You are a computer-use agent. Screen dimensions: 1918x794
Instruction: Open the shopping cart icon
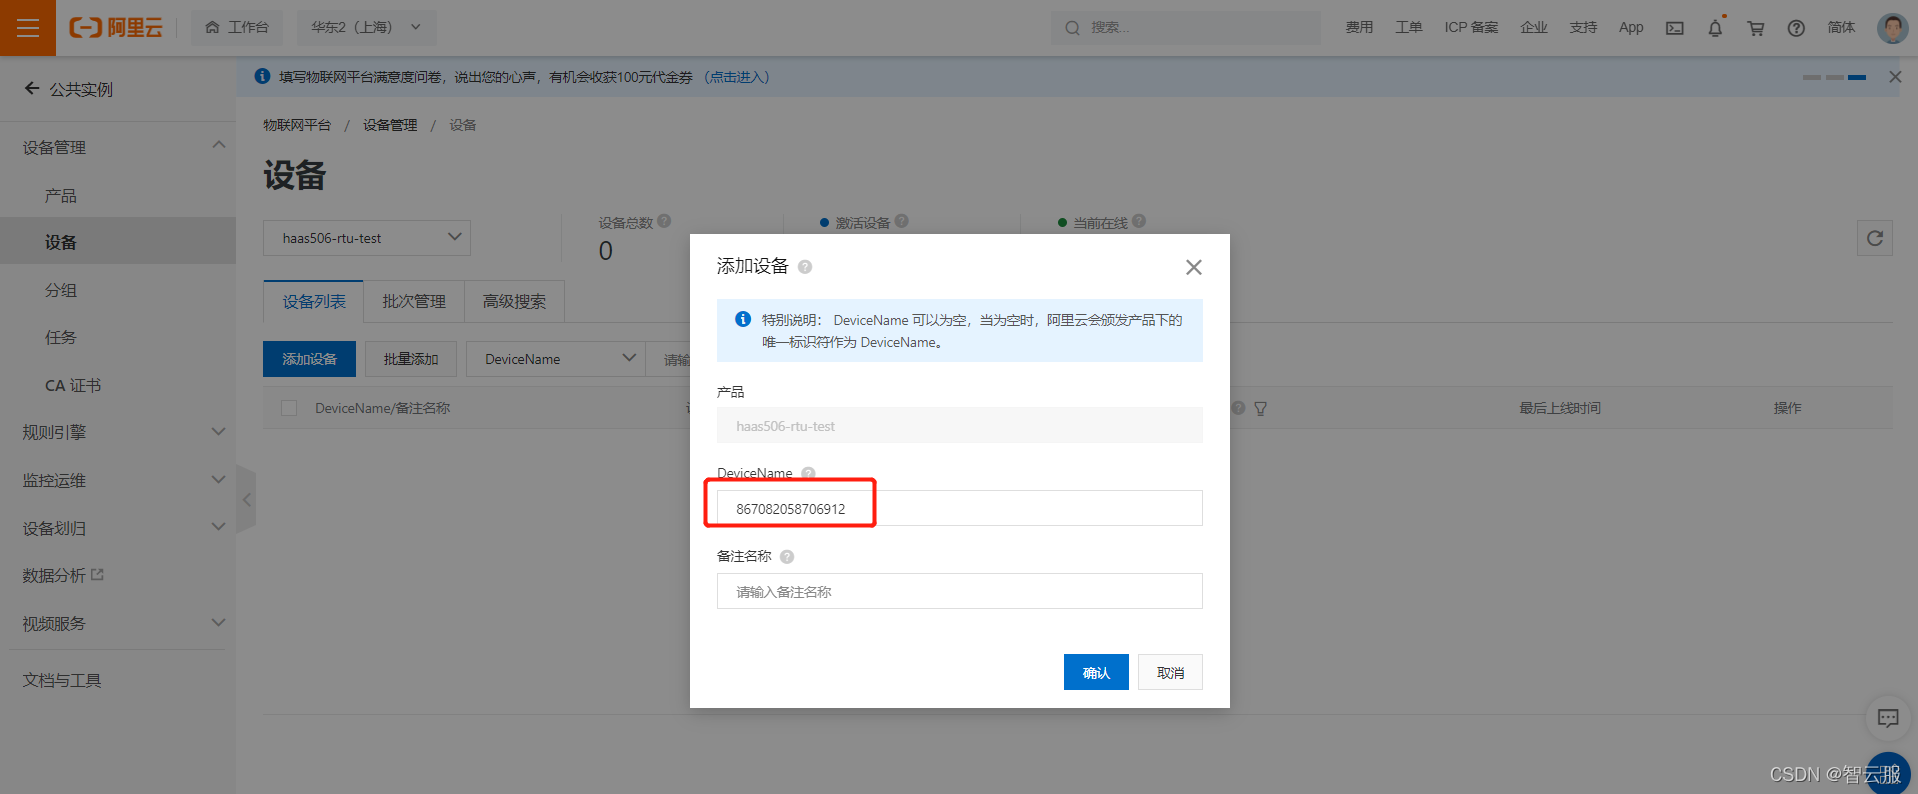click(x=1756, y=28)
